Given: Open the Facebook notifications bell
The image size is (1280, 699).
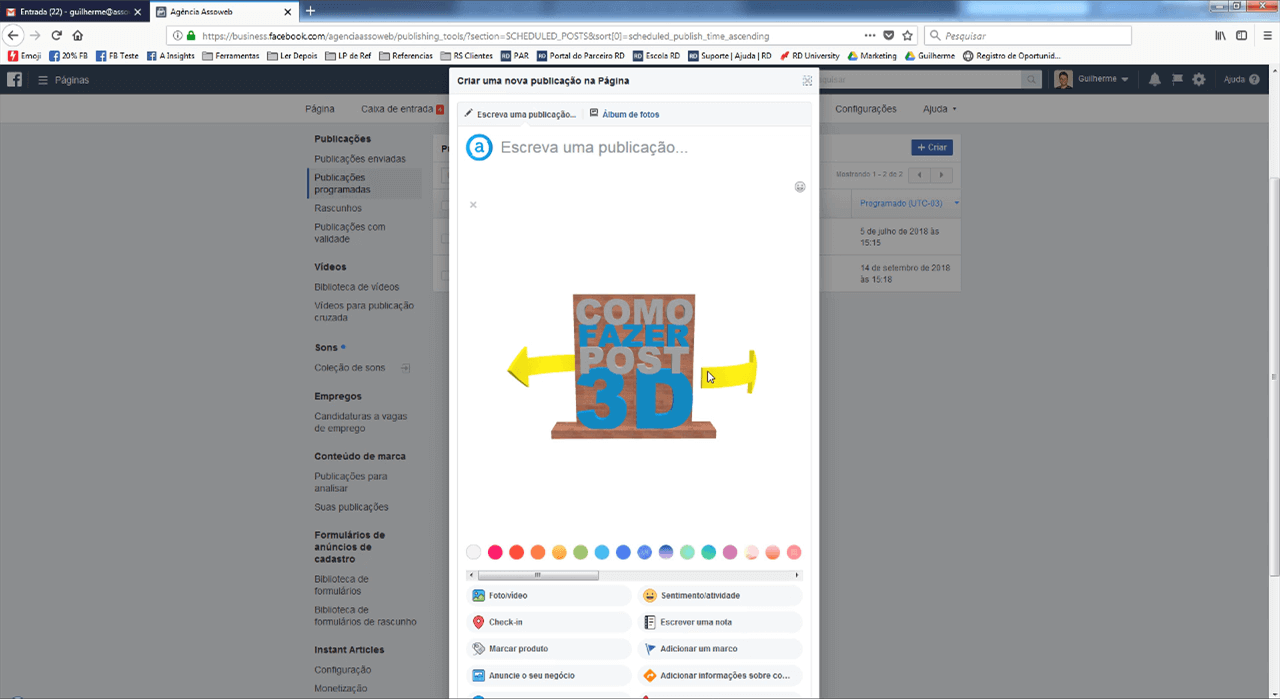Looking at the screenshot, I should point(1155,80).
